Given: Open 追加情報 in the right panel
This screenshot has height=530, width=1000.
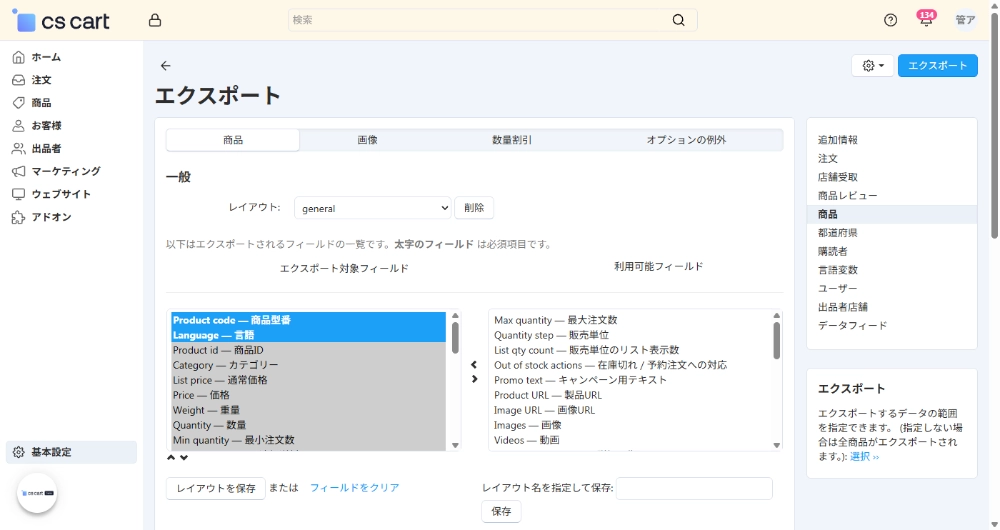Looking at the screenshot, I should (837, 140).
